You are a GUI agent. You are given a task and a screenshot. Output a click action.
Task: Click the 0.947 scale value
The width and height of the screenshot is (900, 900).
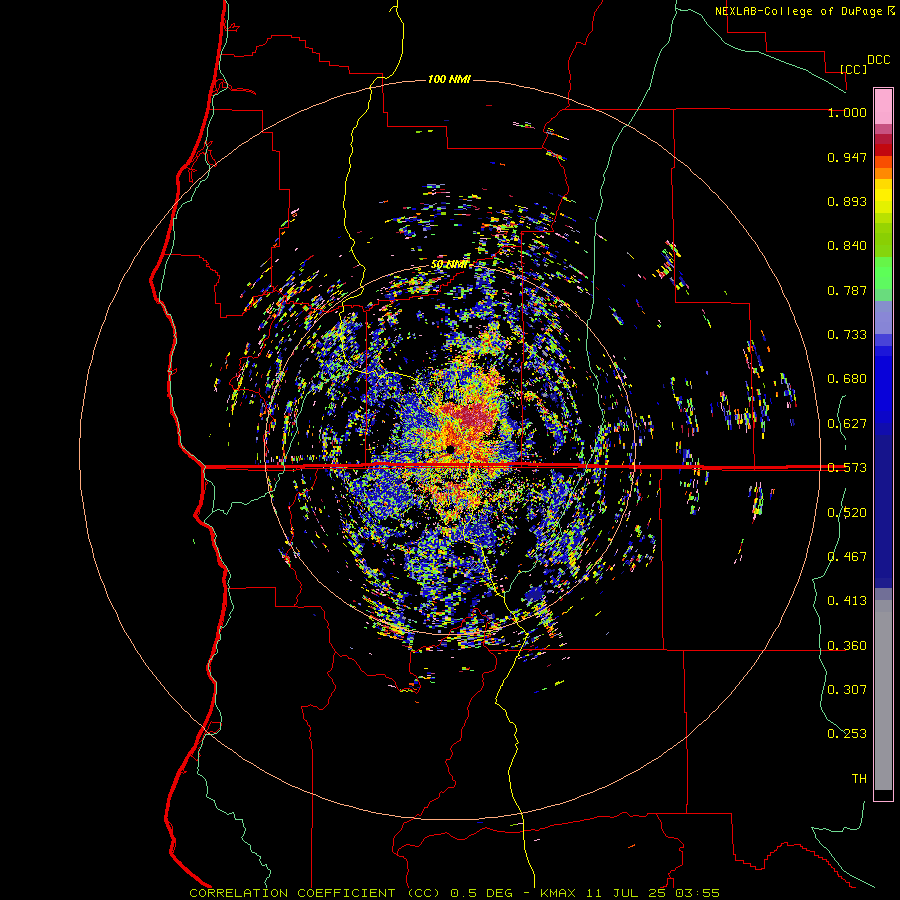[847, 157]
